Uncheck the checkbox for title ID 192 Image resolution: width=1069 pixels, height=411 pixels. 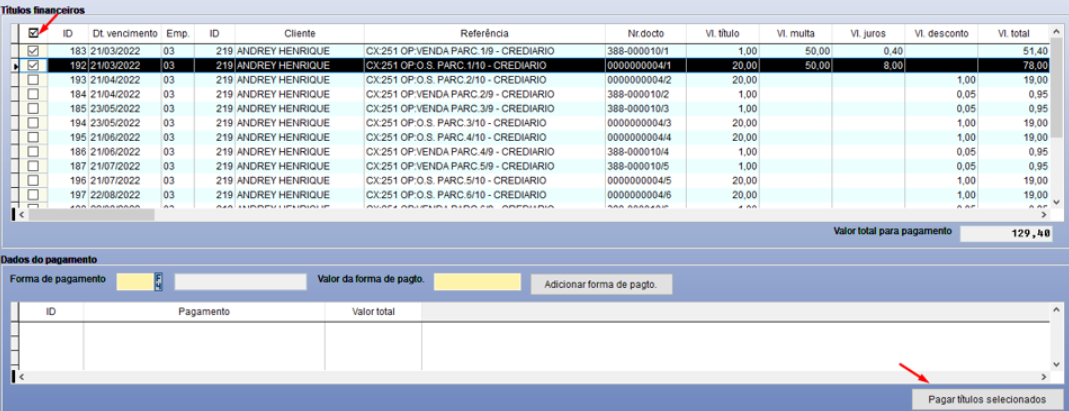click(34, 65)
